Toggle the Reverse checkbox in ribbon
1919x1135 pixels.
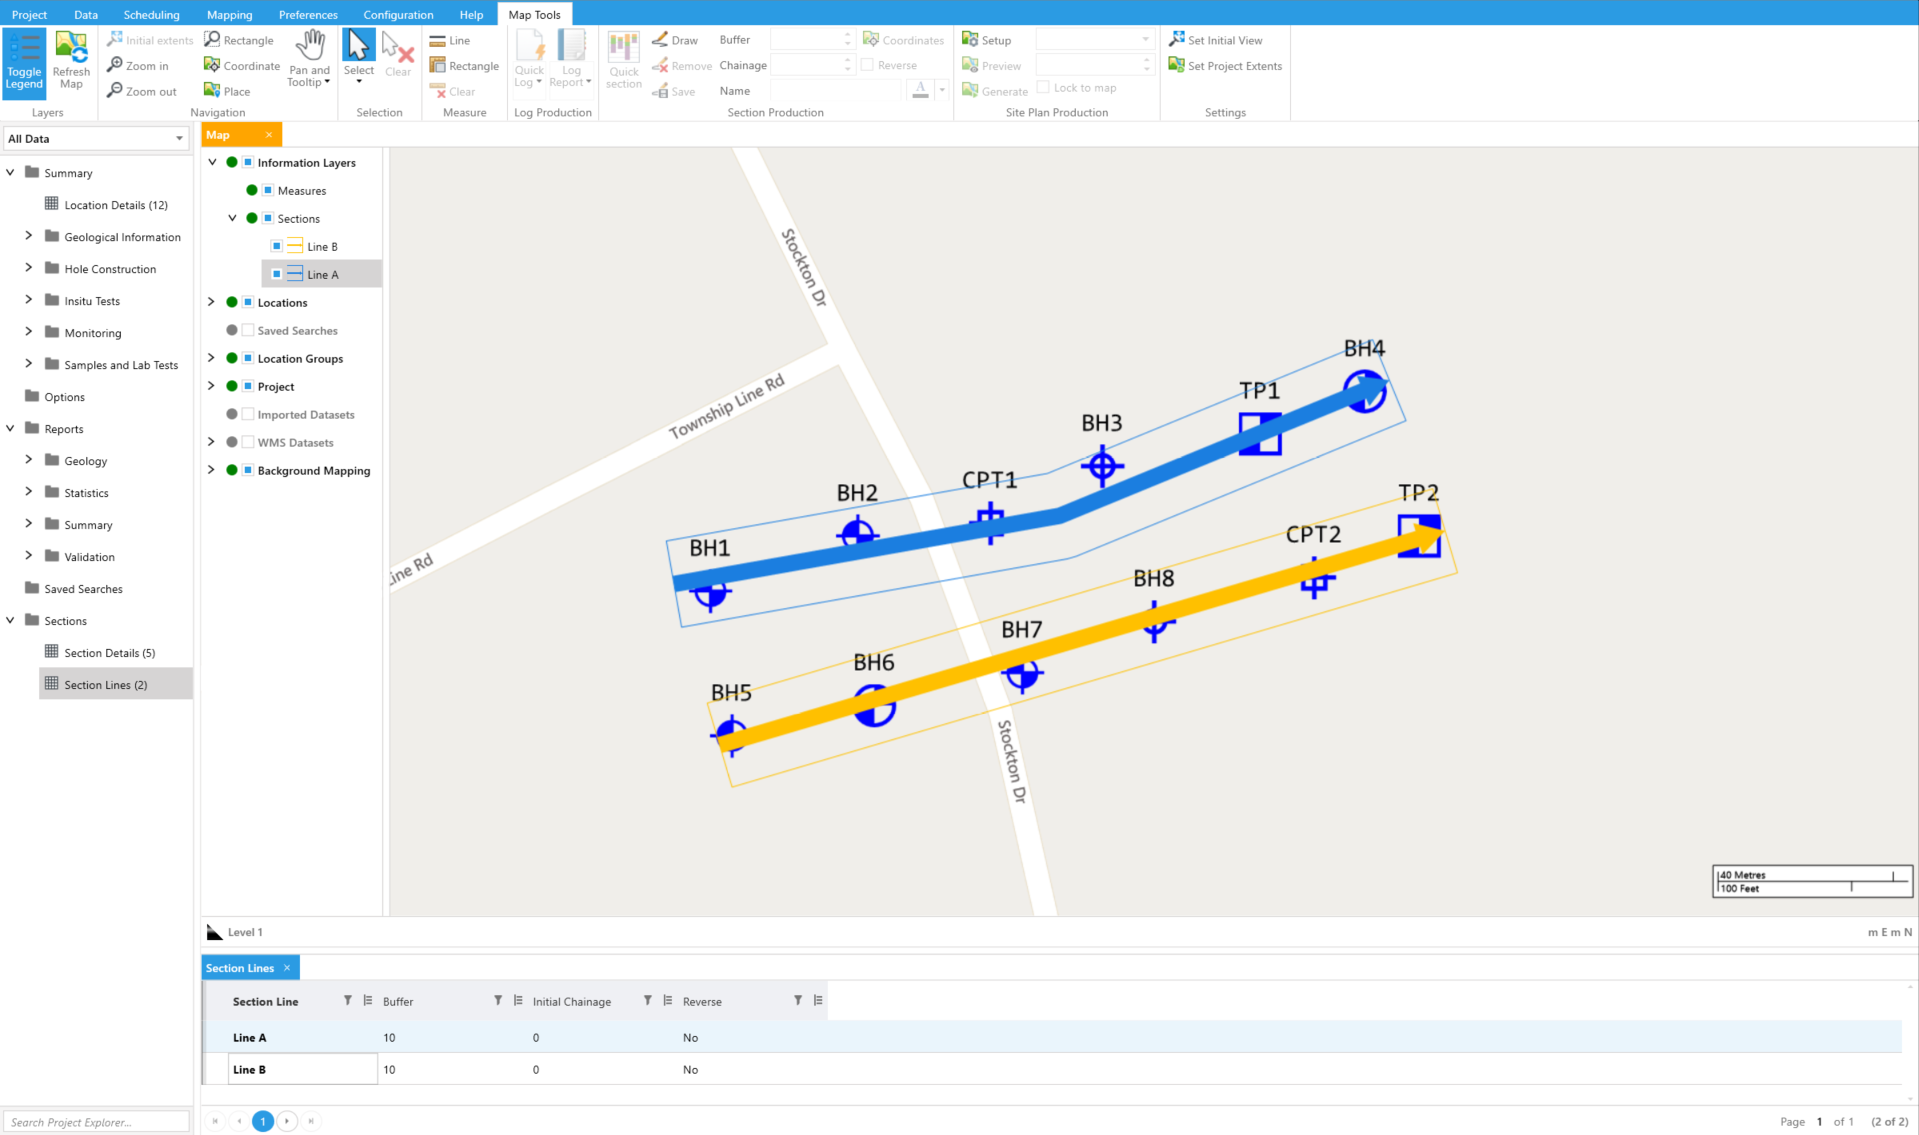click(867, 65)
